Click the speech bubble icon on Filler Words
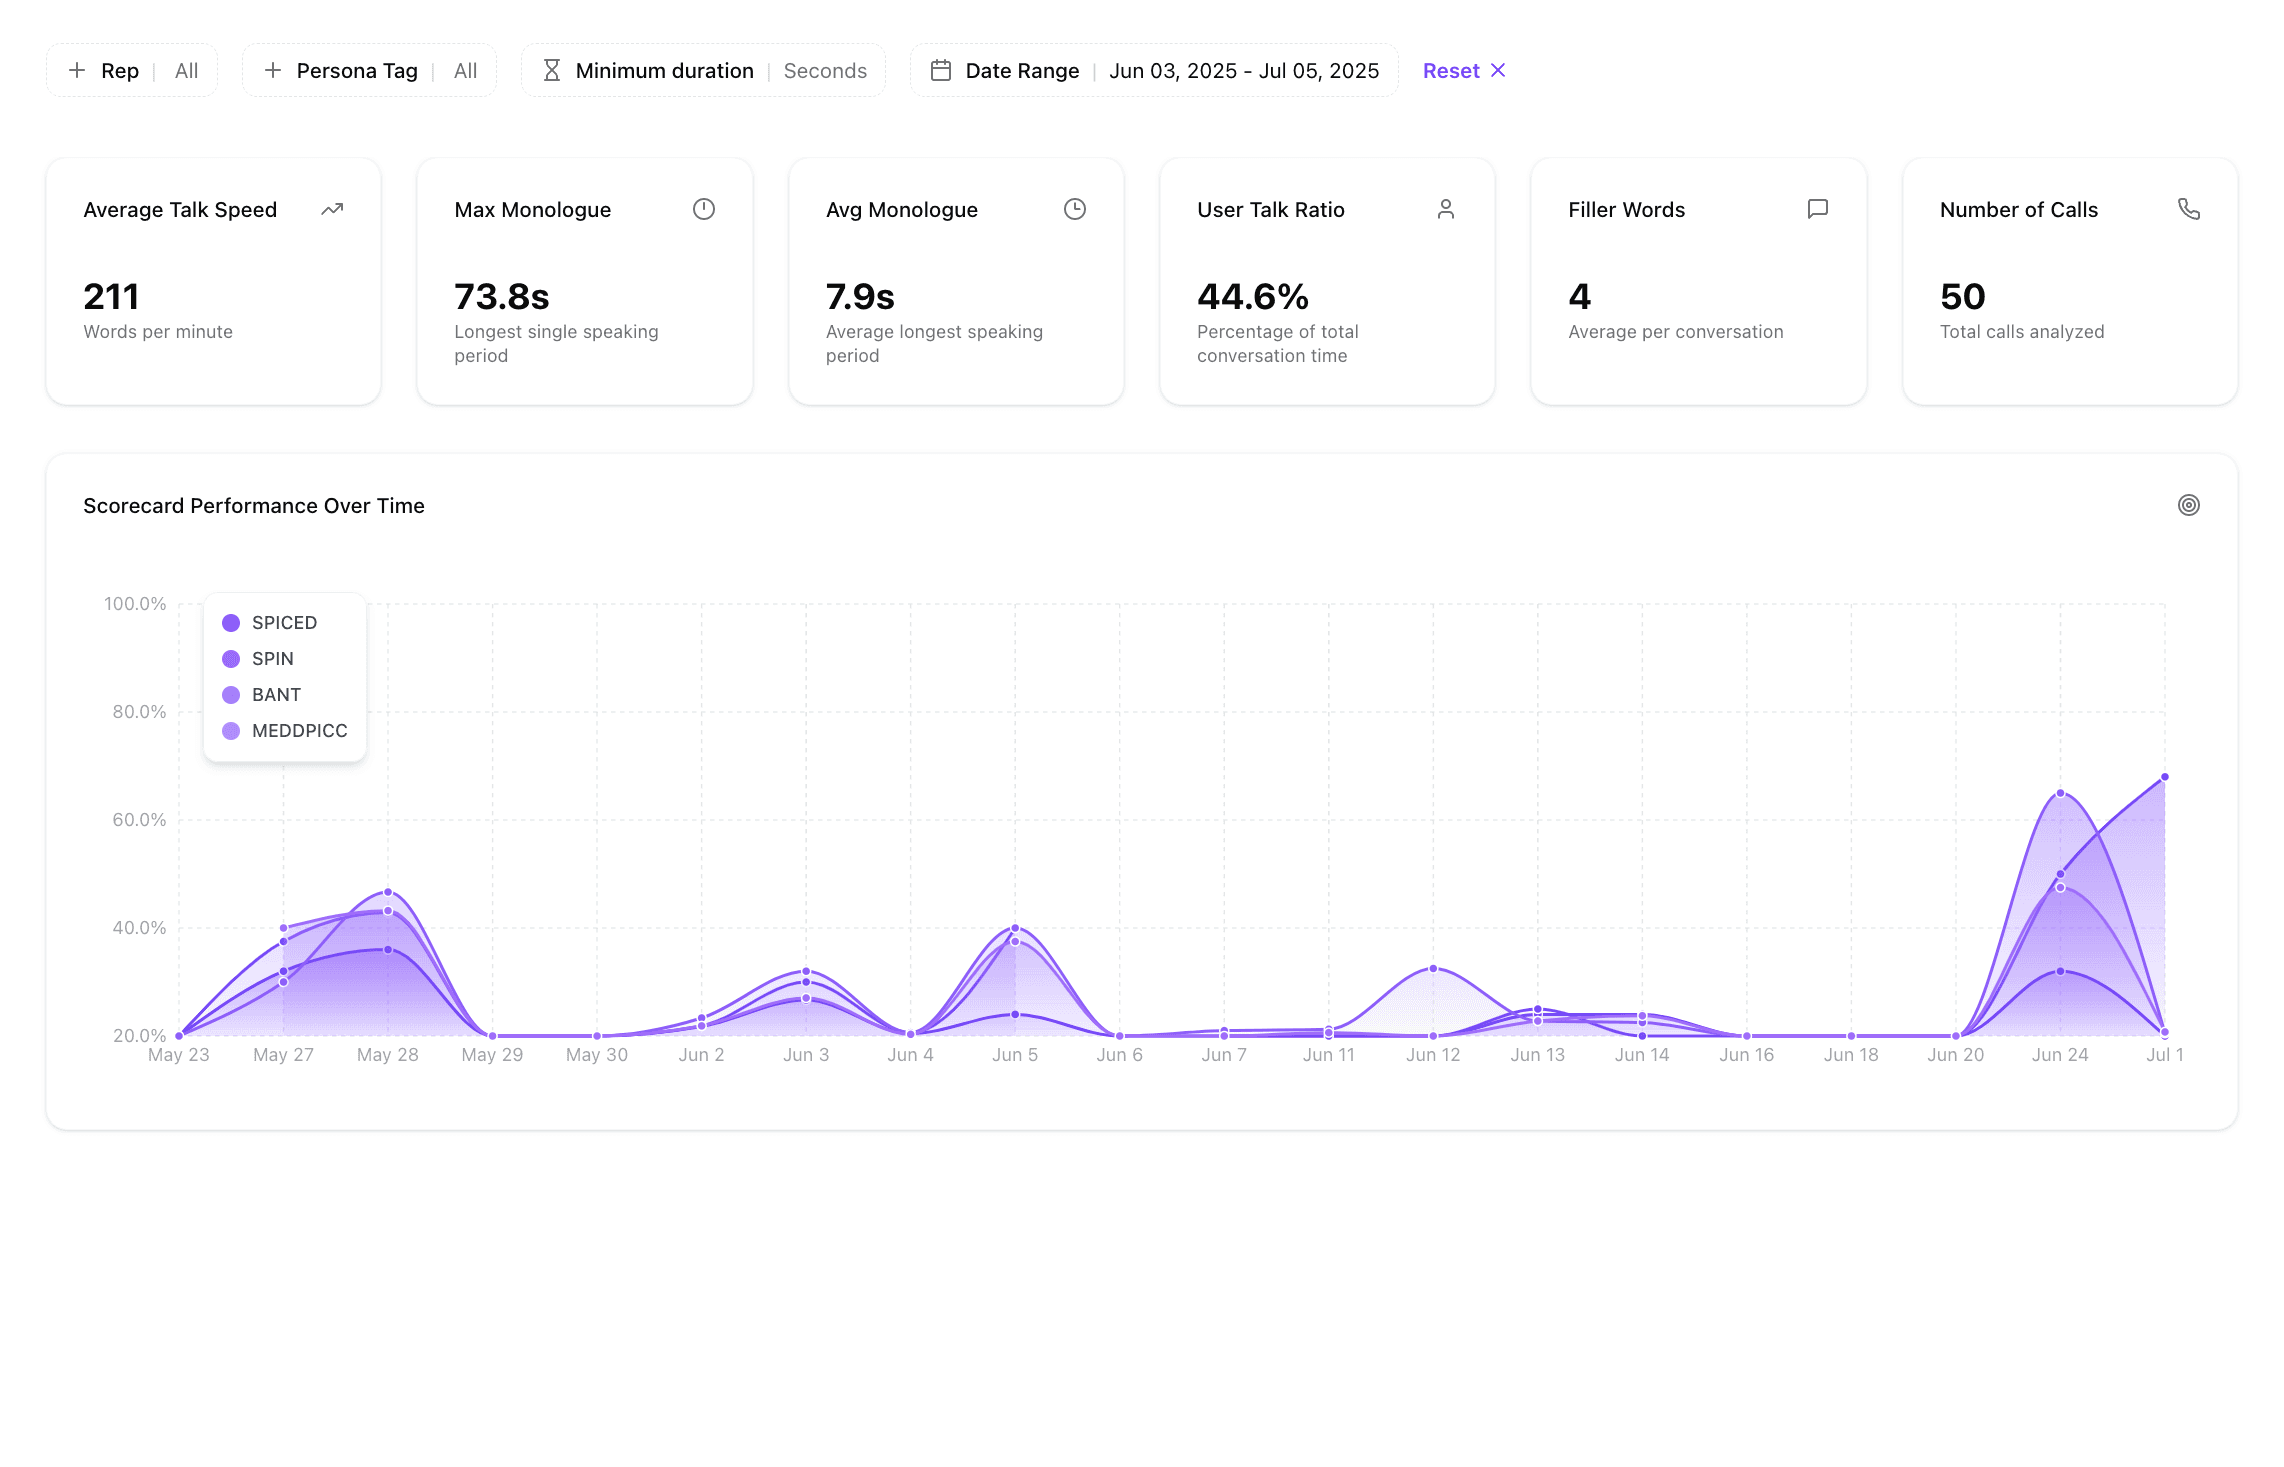 [1818, 209]
